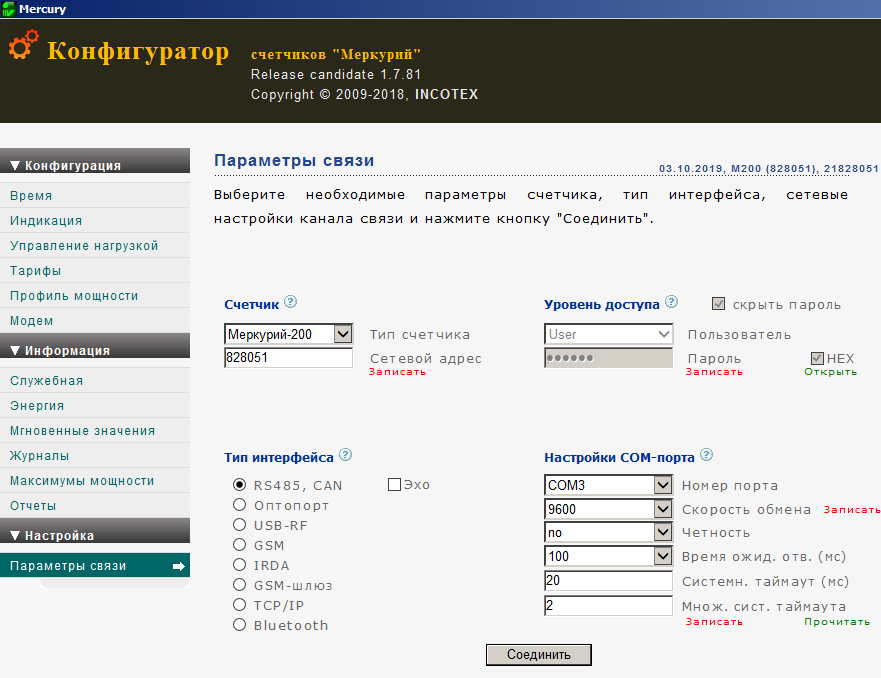Open the Журналы menu item
The width and height of the screenshot is (881, 678).
click(95, 456)
